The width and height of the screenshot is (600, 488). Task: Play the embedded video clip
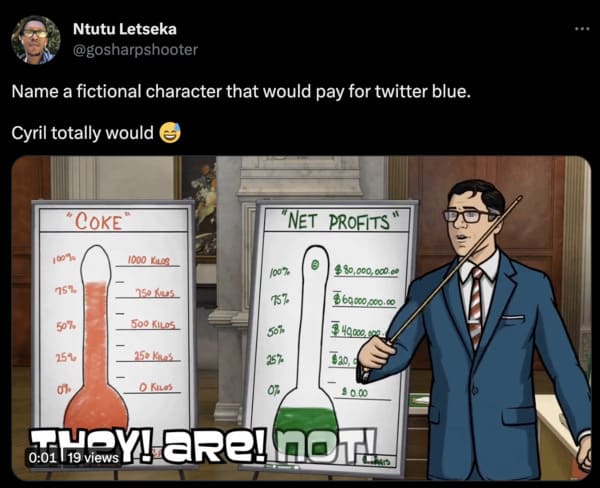tap(301, 318)
